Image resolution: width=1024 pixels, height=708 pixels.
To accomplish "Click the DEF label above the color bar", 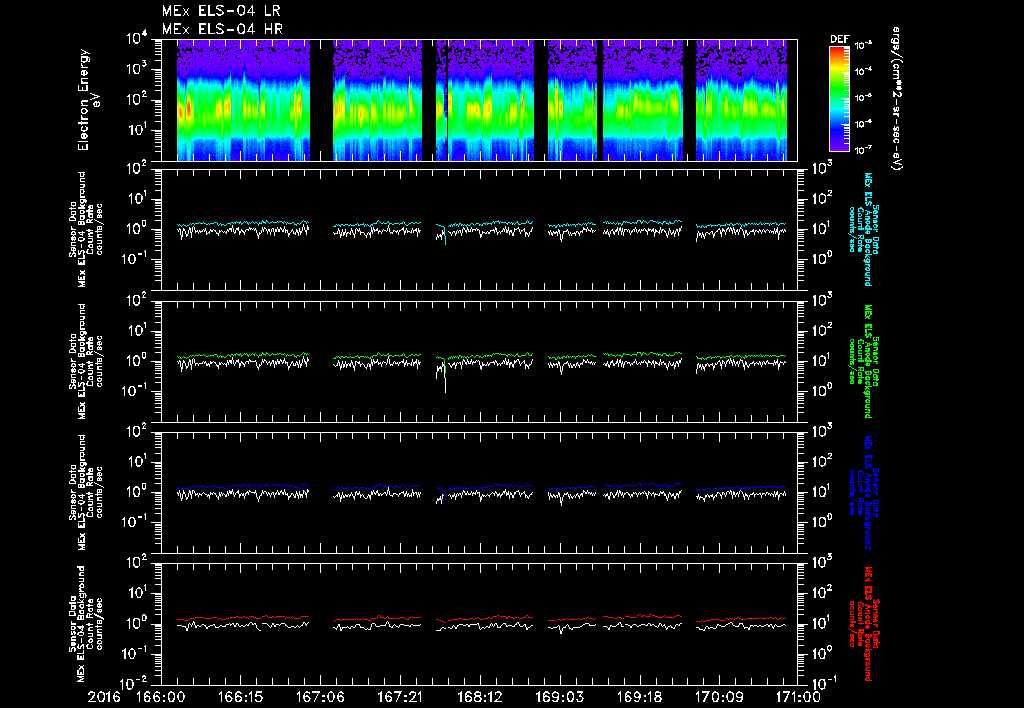I will (839, 39).
